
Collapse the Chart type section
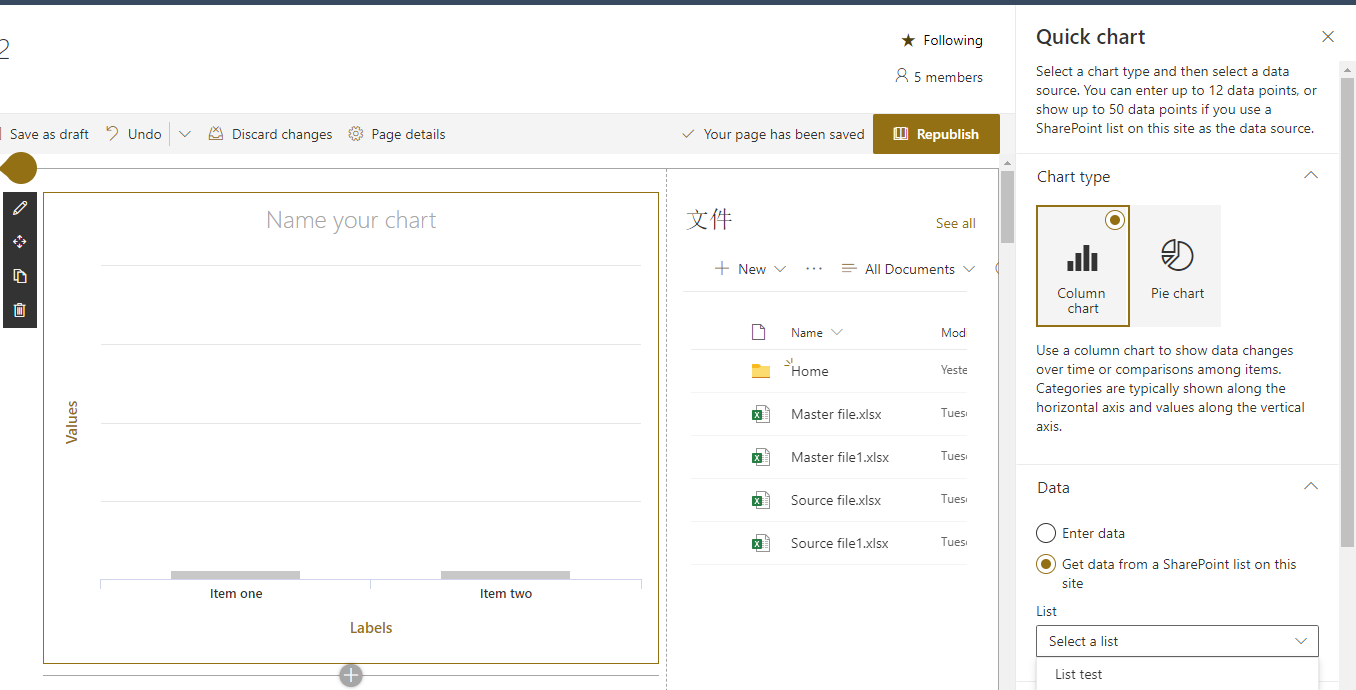pos(1311,176)
